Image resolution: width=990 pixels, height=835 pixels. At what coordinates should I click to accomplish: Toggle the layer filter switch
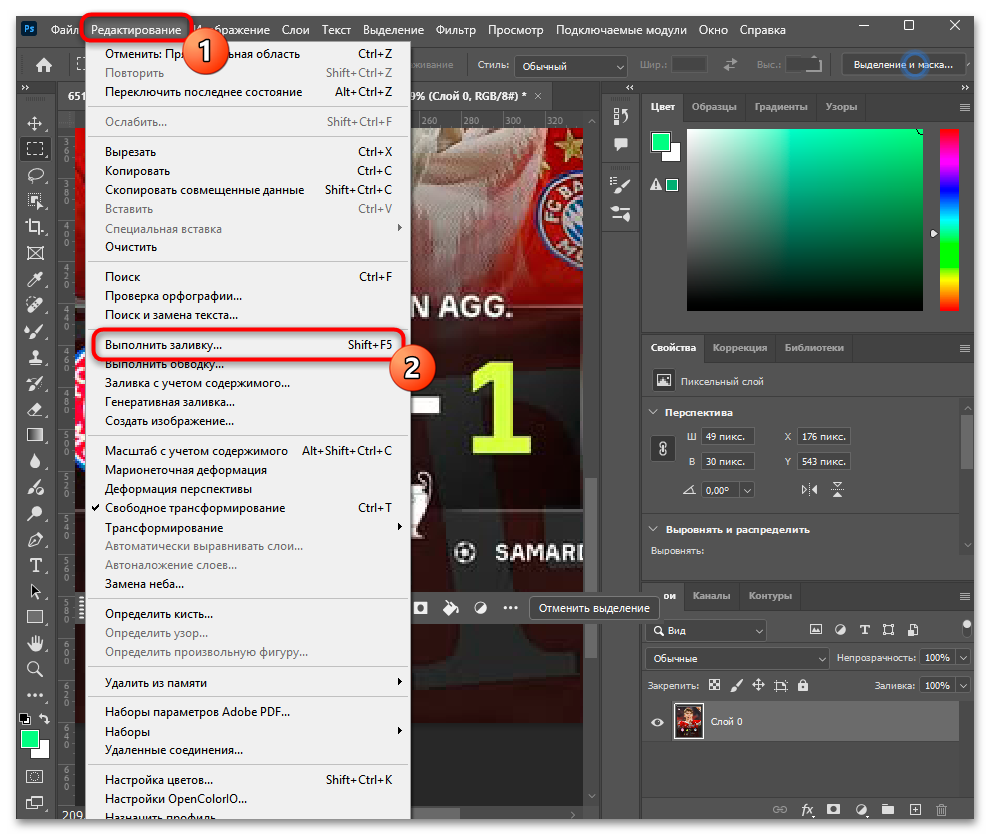[966, 629]
